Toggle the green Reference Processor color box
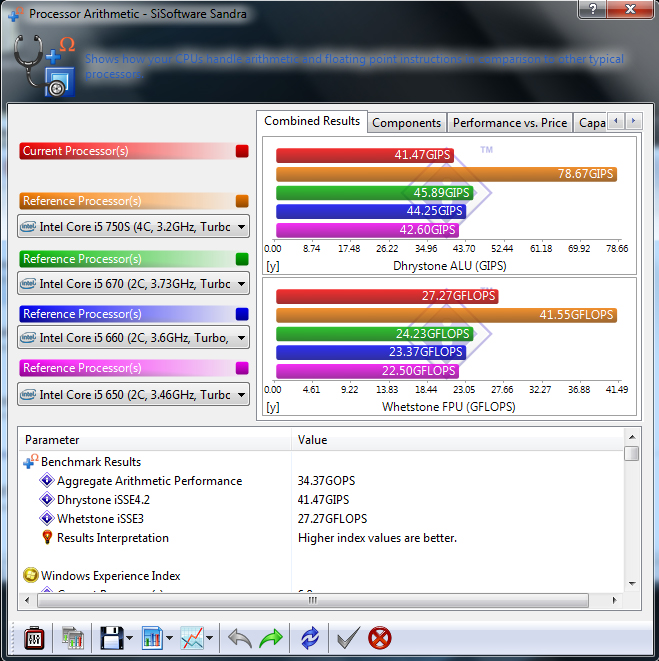Viewport: 659px width, 661px height. (242, 259)
